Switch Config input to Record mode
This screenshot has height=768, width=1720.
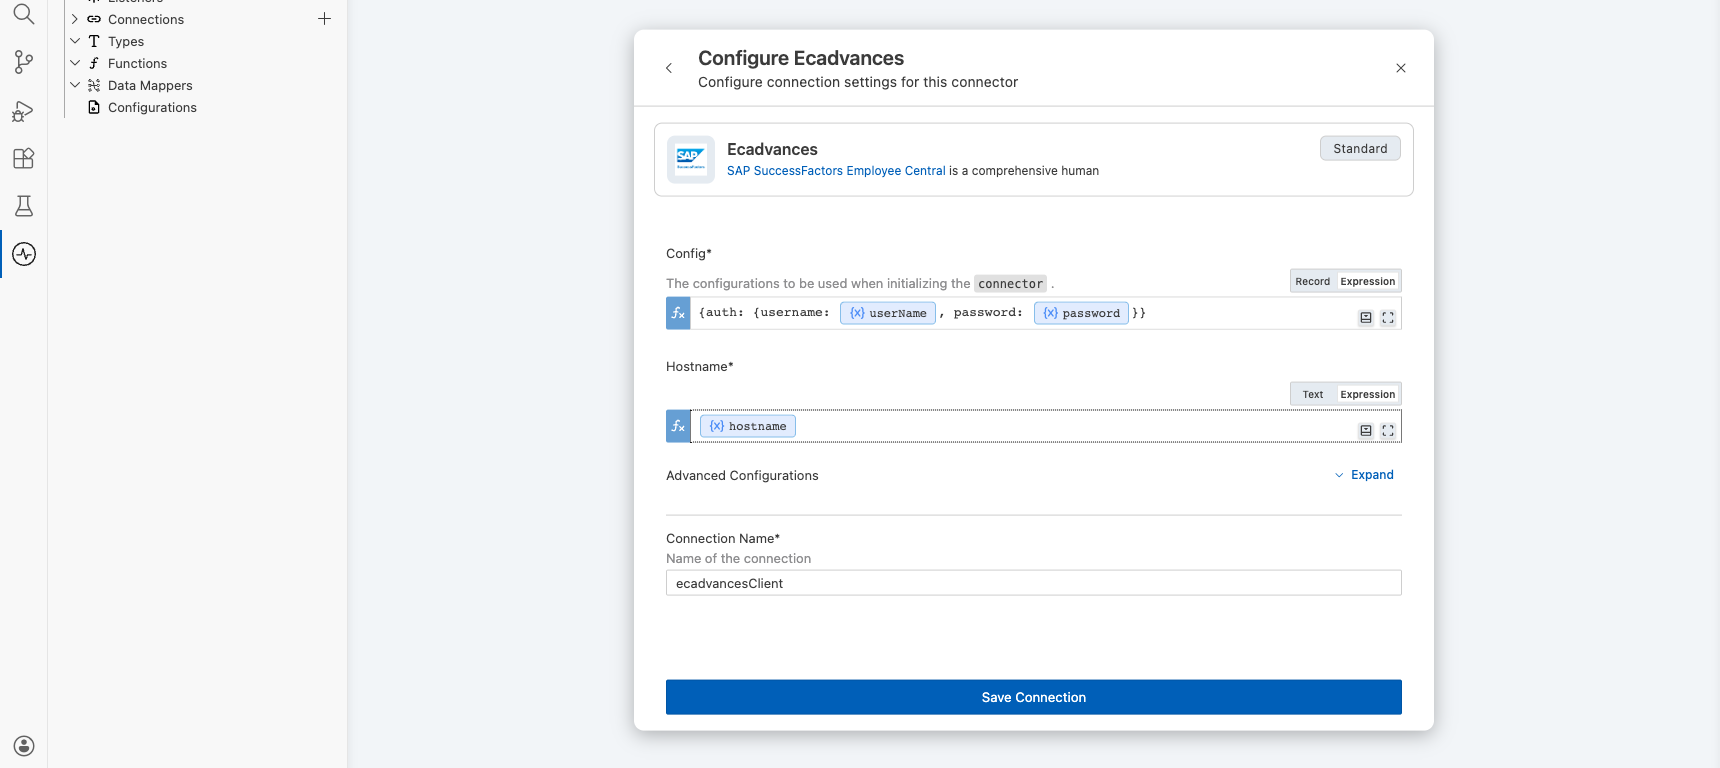(x=1312, y=281)
